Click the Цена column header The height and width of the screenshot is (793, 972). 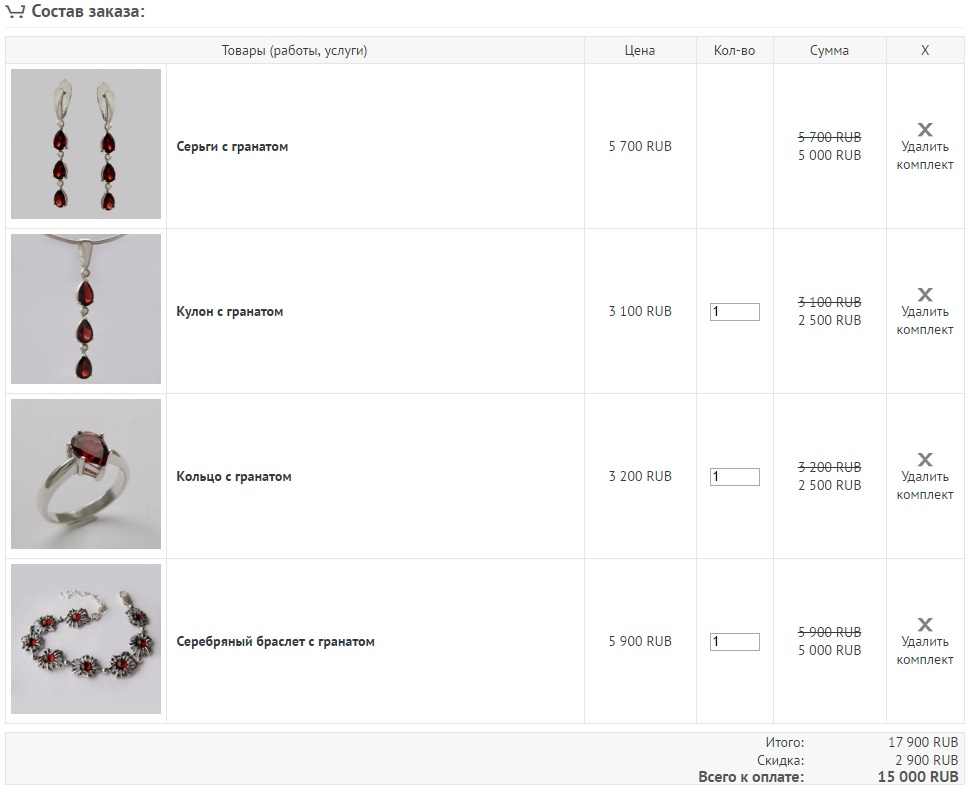tap(640, 51)
